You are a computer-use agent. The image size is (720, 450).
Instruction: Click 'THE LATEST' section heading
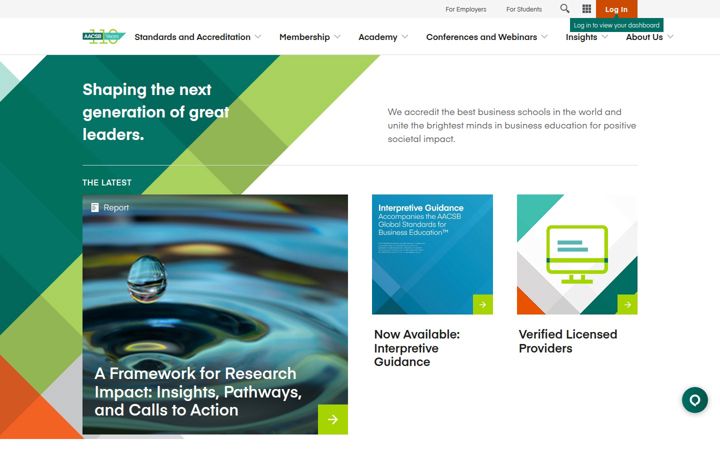pos(107,182)
